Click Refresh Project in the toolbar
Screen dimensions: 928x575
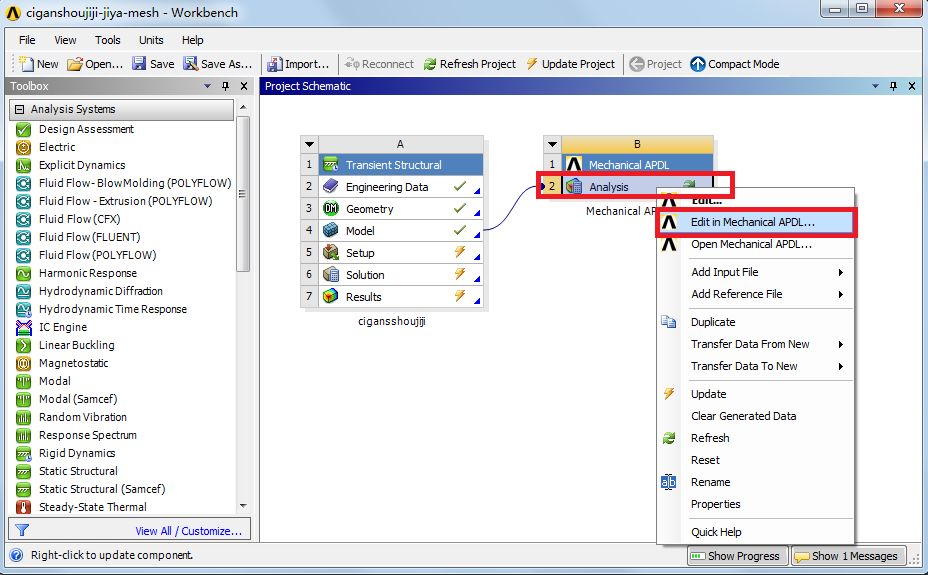(x=470, y=64)
